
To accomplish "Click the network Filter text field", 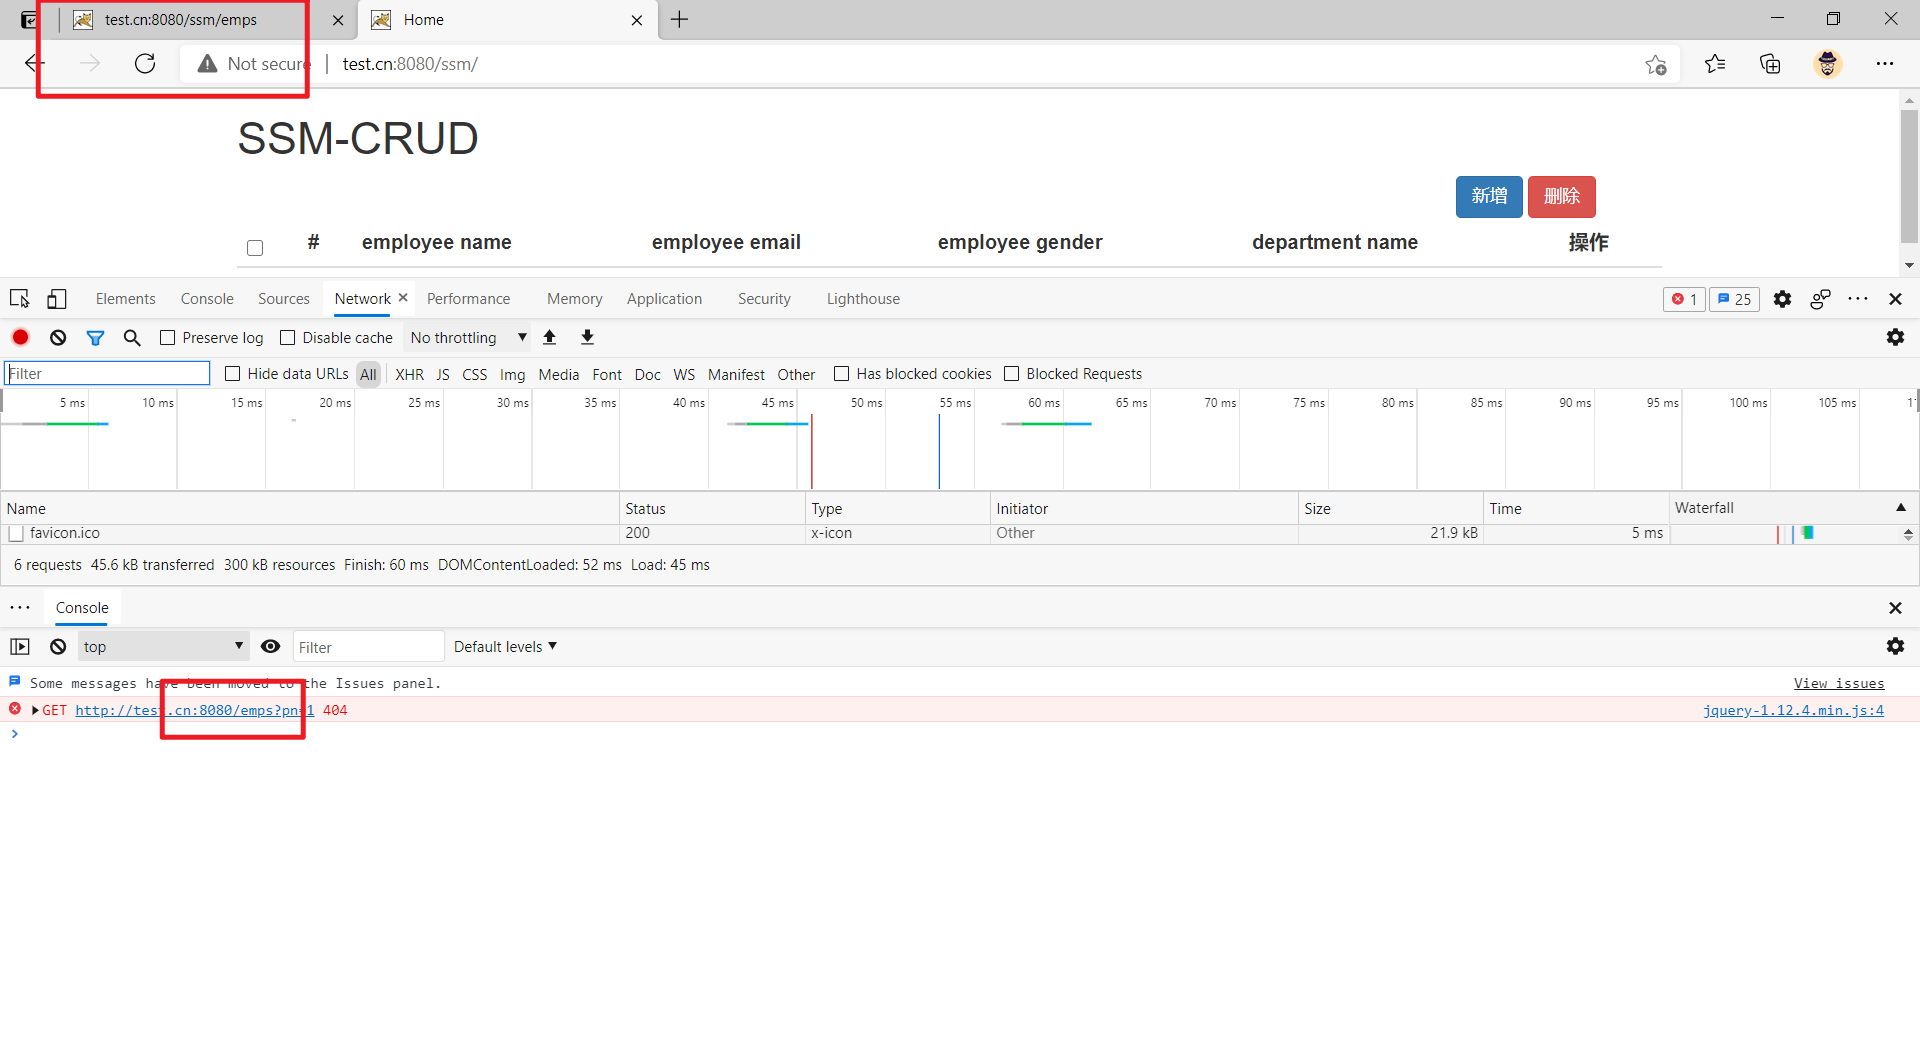I will [x=107, y=374].
